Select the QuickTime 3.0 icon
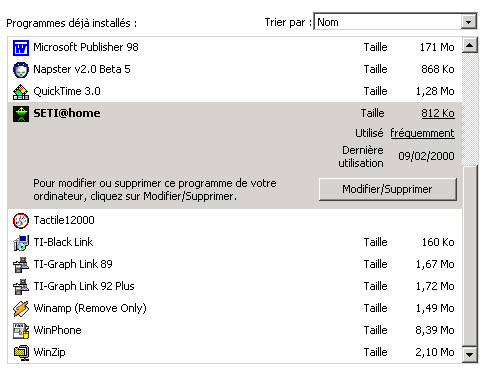This screenshot has width=489, height=376. point(21,92)
